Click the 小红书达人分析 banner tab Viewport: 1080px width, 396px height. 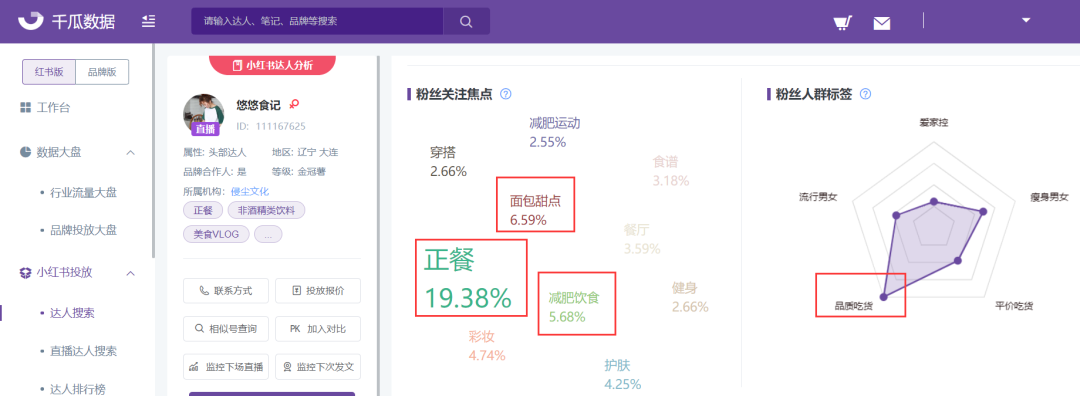point(273,65)
